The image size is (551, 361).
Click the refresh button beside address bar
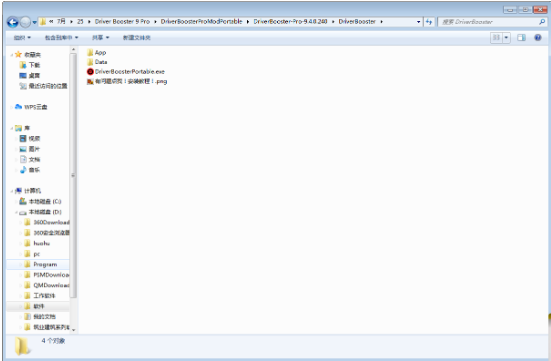pyautogui.click(x=429, y=22)
